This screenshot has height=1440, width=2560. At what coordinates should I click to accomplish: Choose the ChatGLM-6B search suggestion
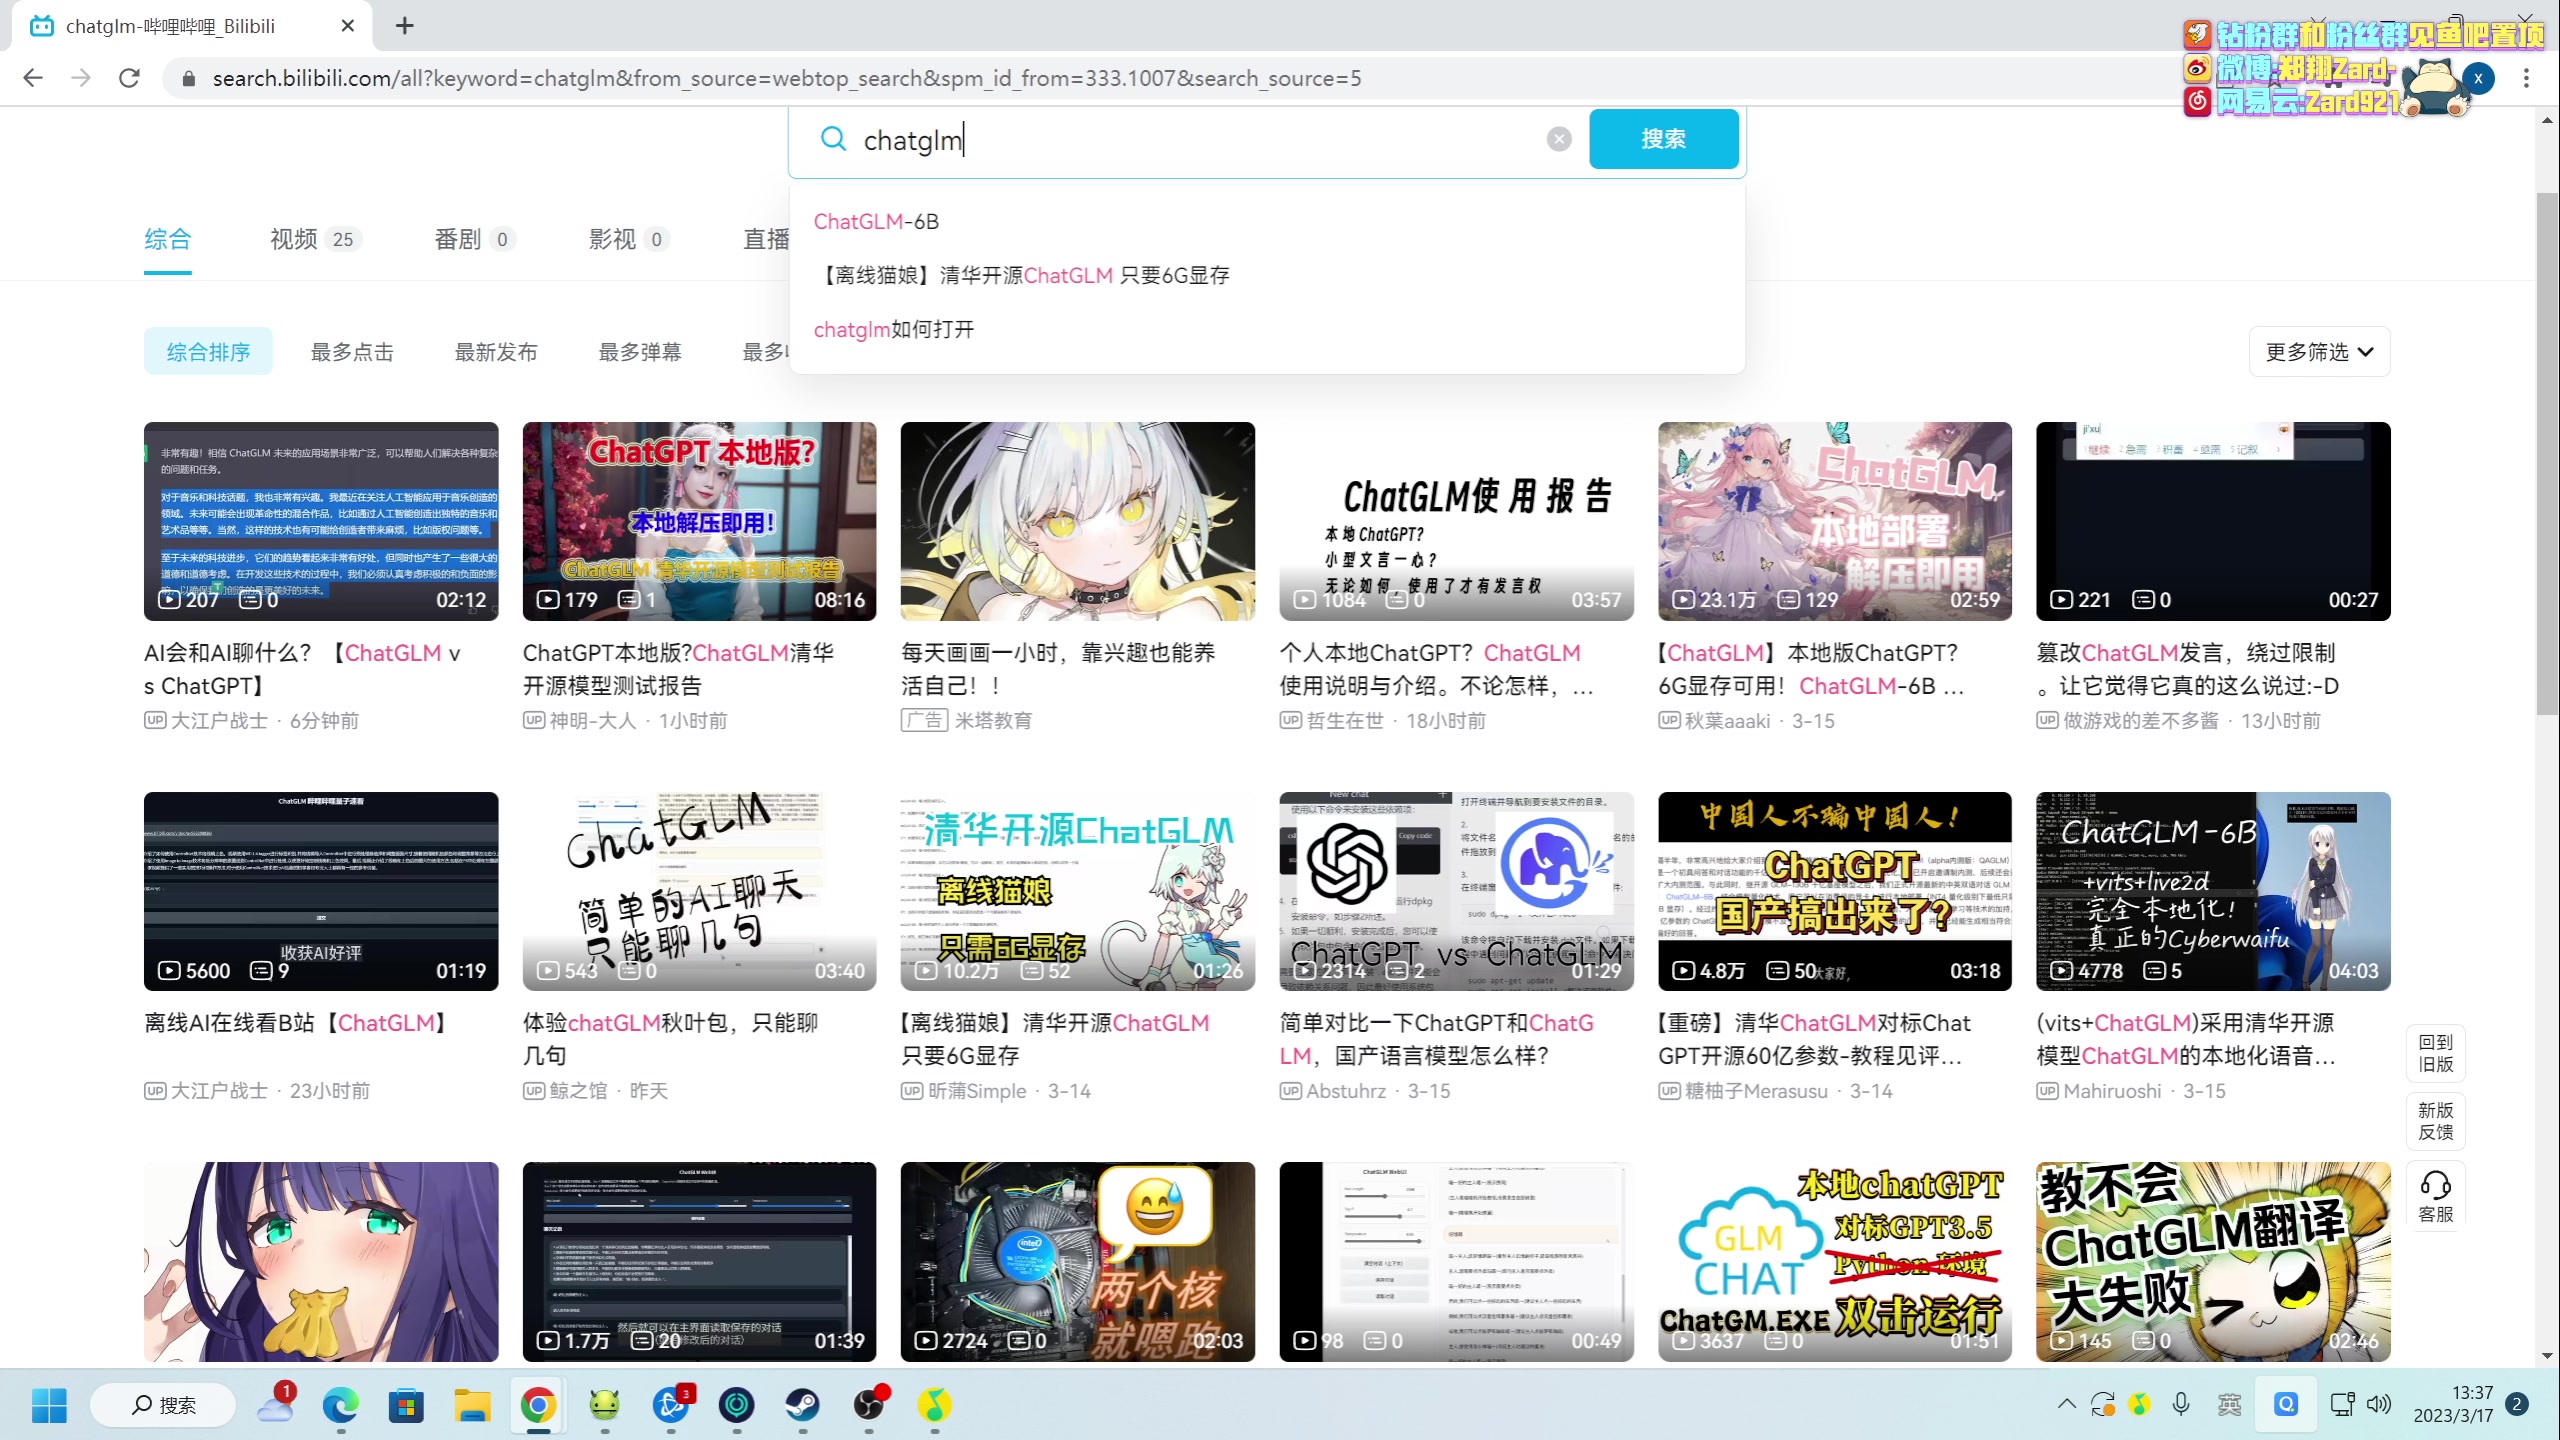pyautogui.click(x=876, y=221)
